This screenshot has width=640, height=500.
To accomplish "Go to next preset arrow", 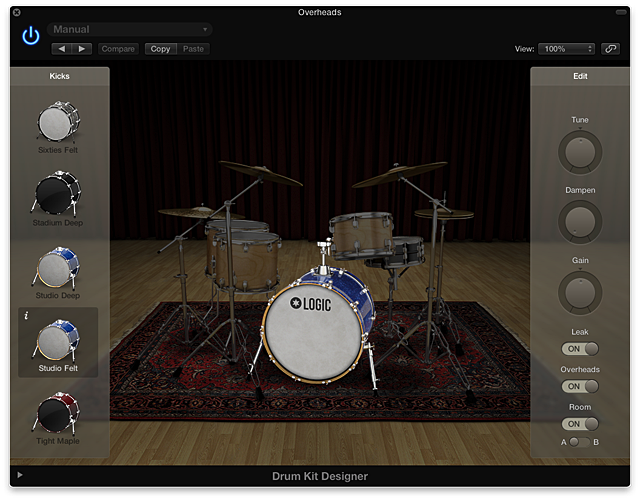I will (82, 49).
